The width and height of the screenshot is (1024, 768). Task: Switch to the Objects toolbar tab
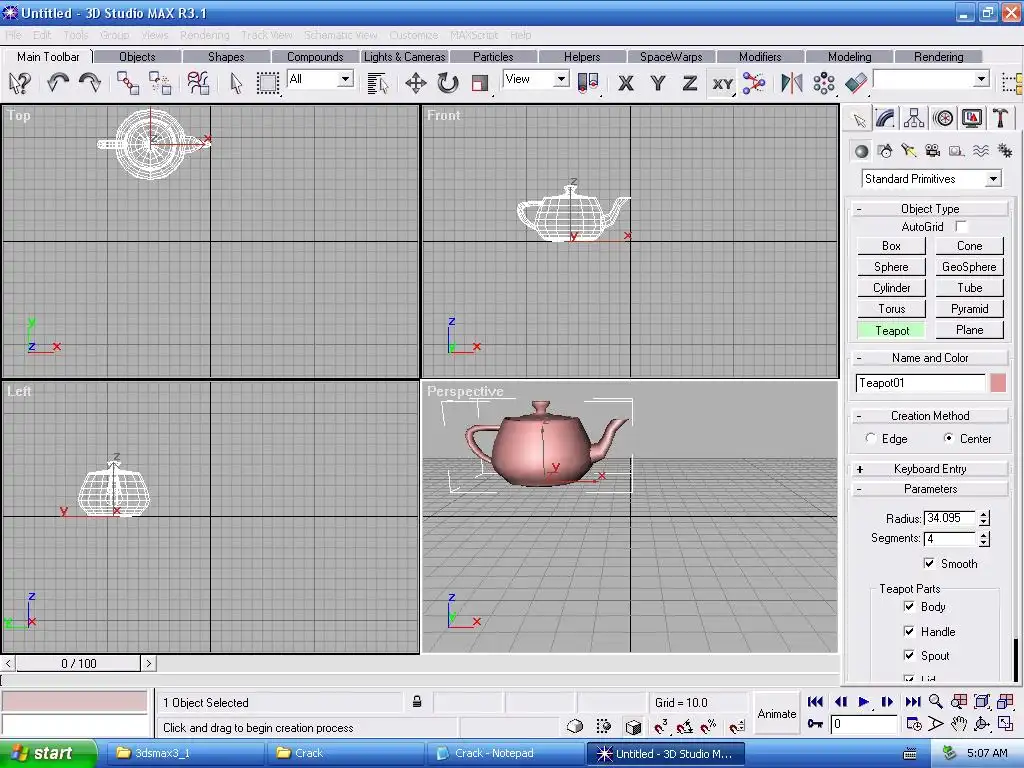point(137,57)
